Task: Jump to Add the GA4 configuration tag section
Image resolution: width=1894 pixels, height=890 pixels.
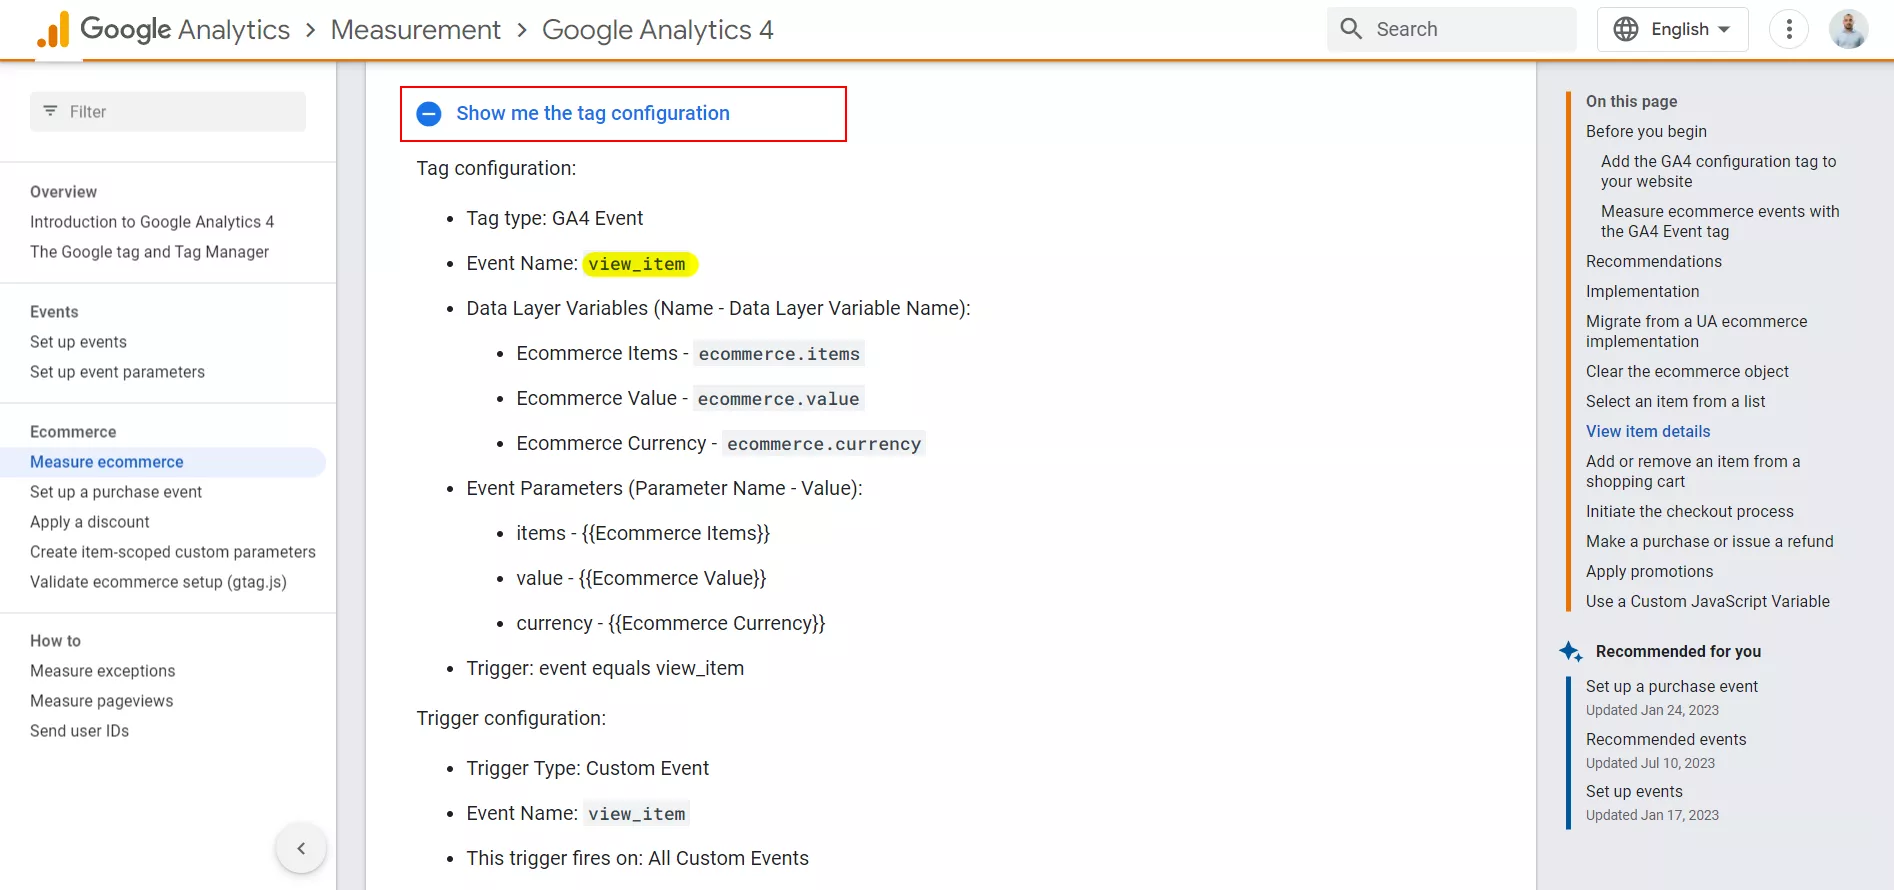Action: coord(1718,171)
